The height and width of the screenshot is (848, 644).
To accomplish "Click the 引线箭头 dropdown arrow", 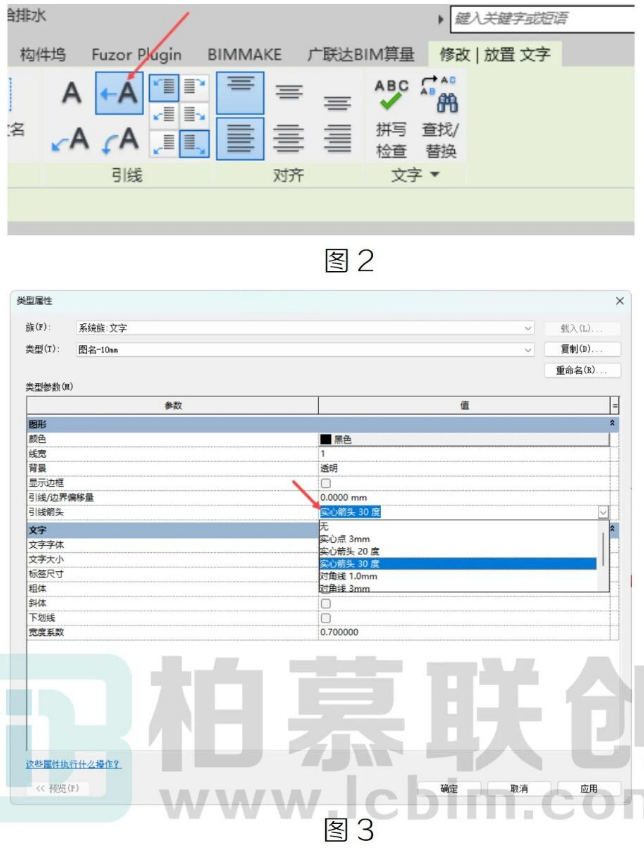I will pyautogui.click(x=603, y=512).
